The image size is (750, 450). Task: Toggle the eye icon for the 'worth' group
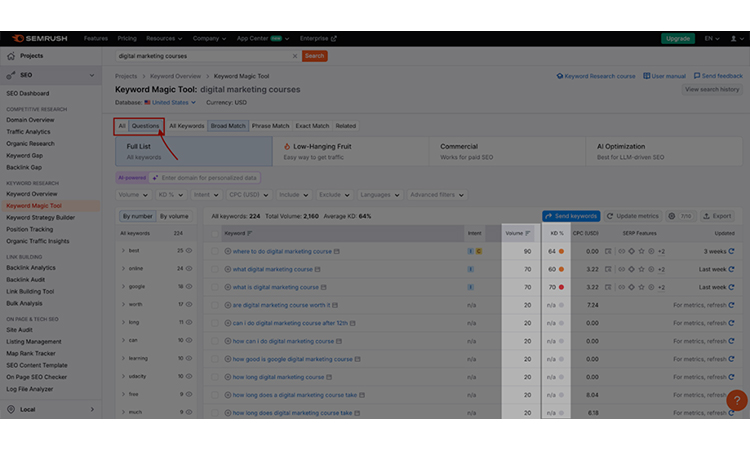pyautogui.click(x=189, y=304)
